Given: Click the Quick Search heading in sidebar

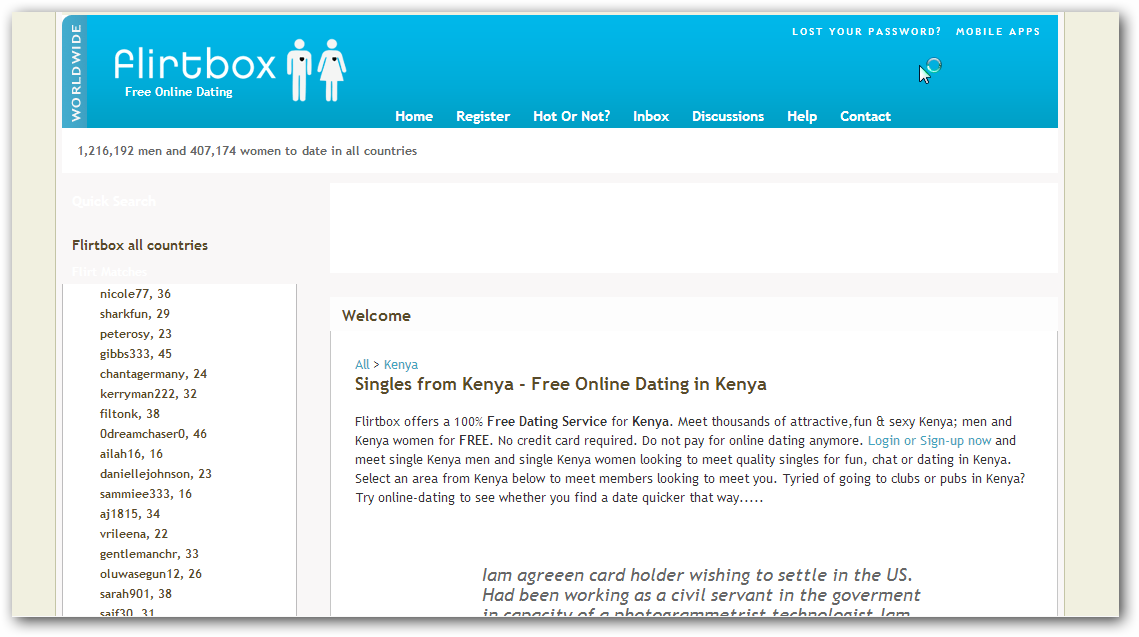Looking at the screenshot, I should 113,201.
